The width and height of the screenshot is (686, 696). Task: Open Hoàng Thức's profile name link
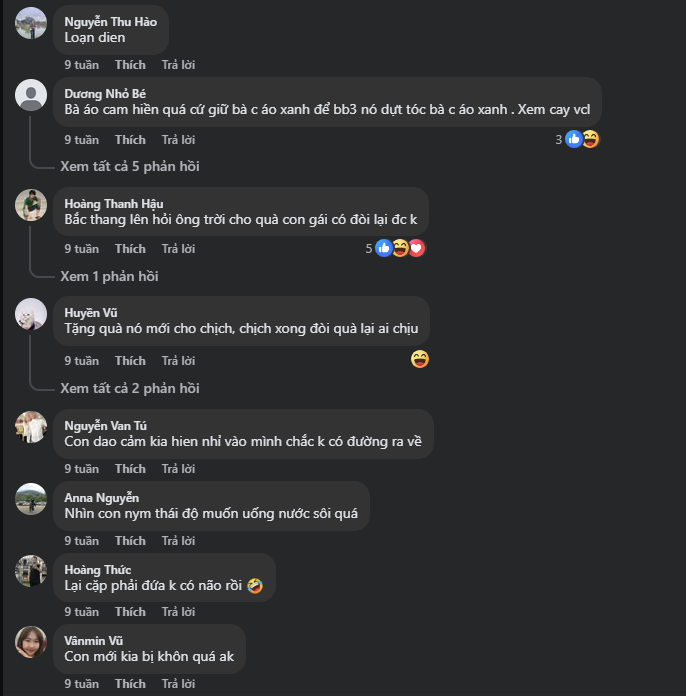[98, 570]
